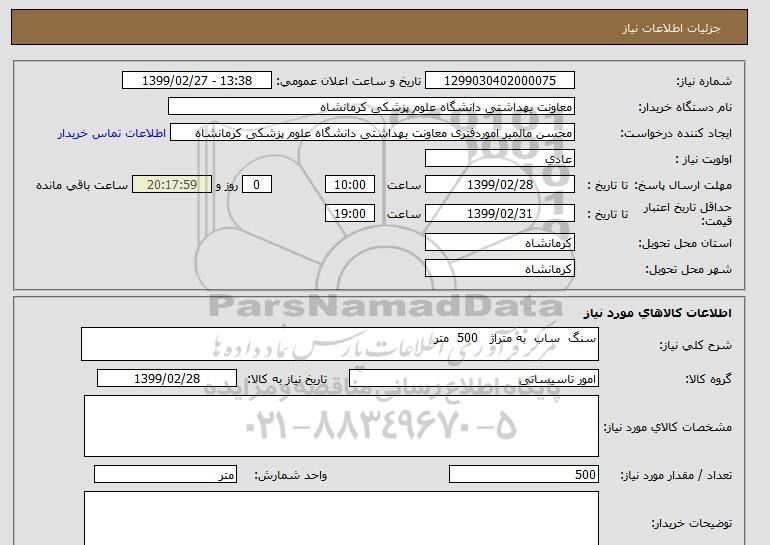
Task: Click the validity time field 19:00
Action: click(x=350, y=213)
